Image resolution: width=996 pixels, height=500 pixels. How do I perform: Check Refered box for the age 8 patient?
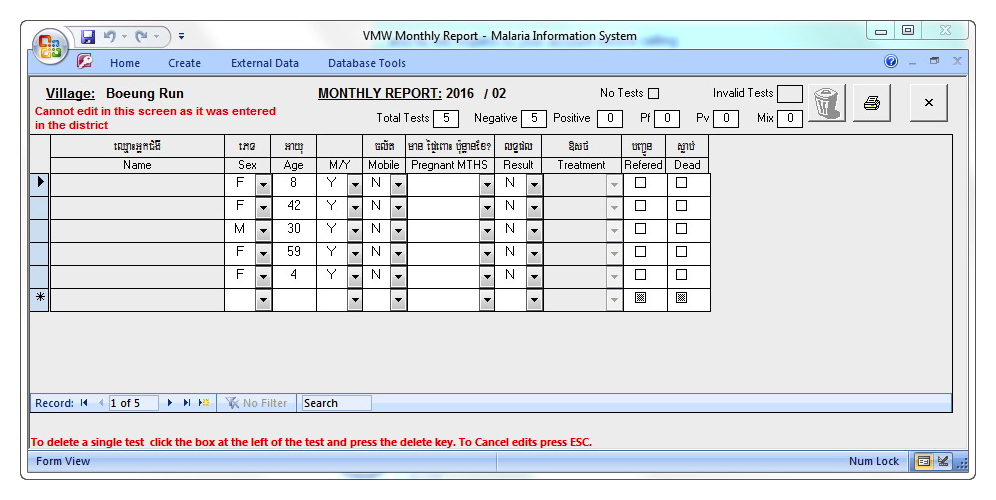point(641,183)
